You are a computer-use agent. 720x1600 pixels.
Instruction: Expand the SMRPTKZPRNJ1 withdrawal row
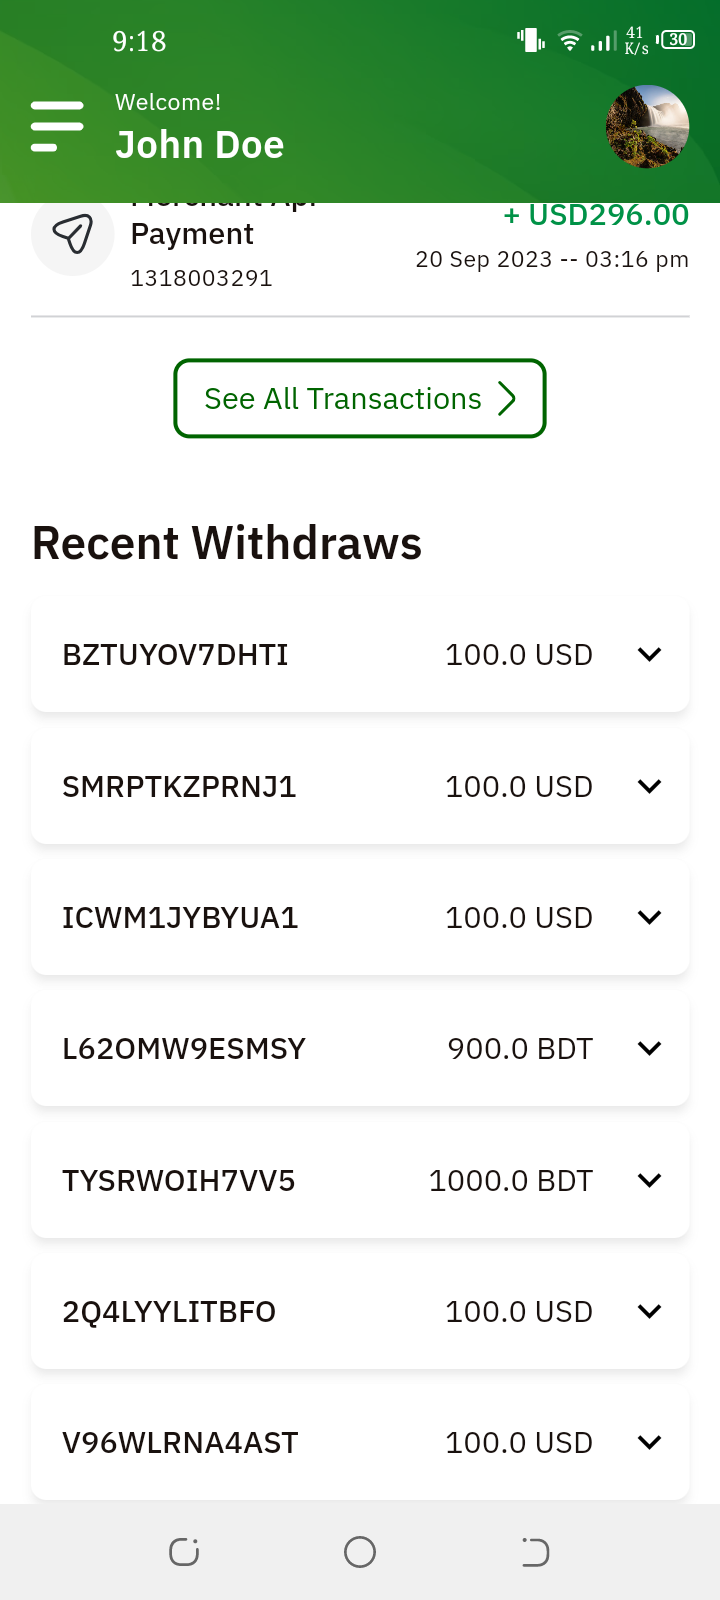click(649, 787)
